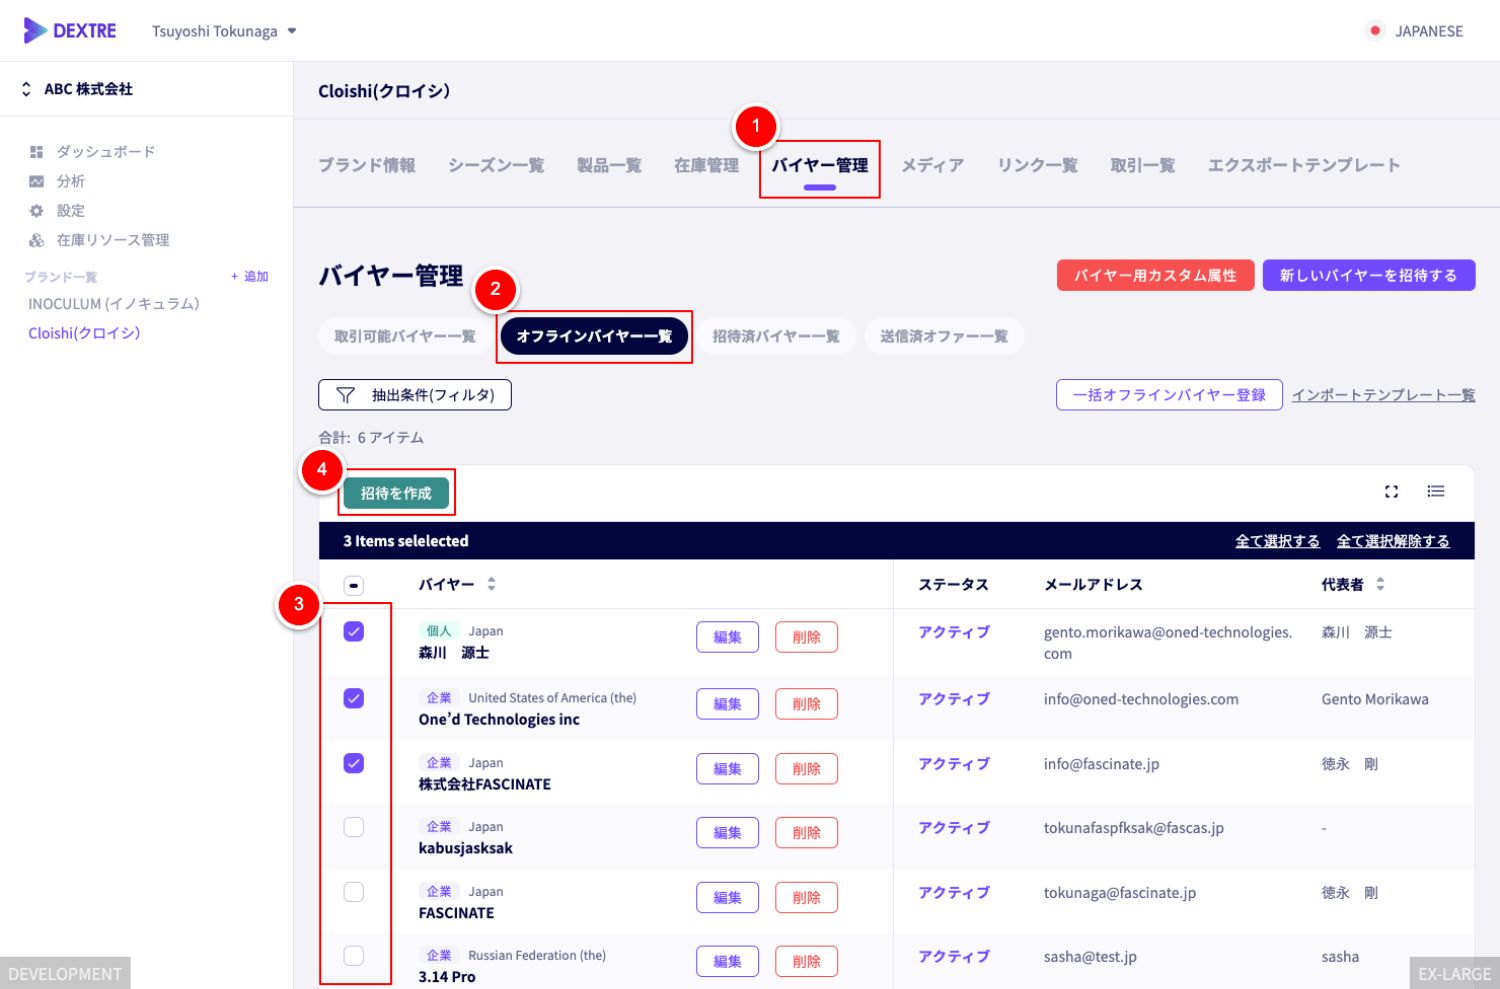Open the 抽出条件(フィルタ) filter panel
This screenshot has height=989, width=1500.
pyautogui.click(x=415, y=395)
